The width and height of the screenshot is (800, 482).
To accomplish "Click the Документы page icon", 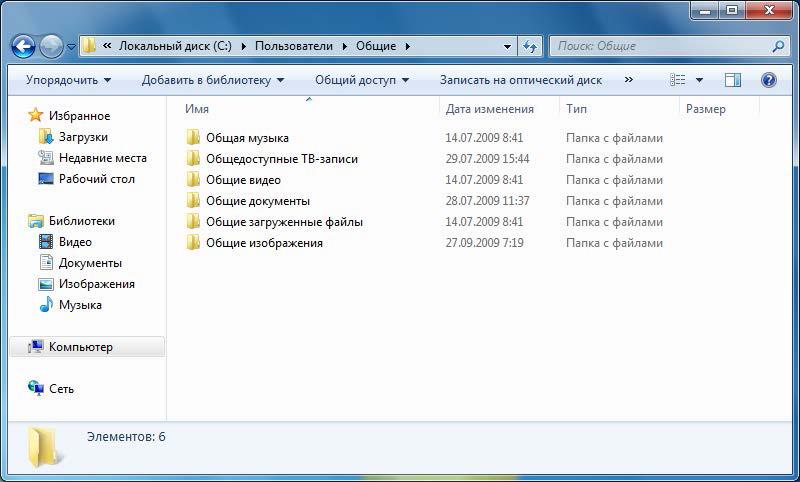I will tap(46, 263).
